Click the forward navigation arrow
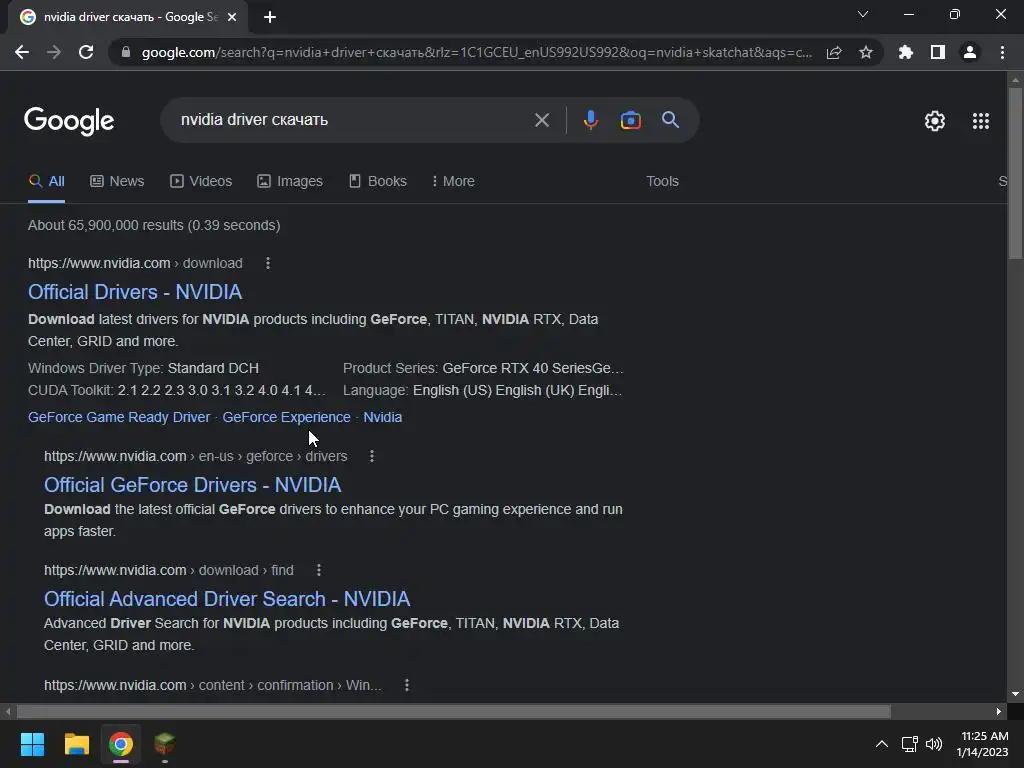This screenshot has height=768, width=1024. (54, 52)
